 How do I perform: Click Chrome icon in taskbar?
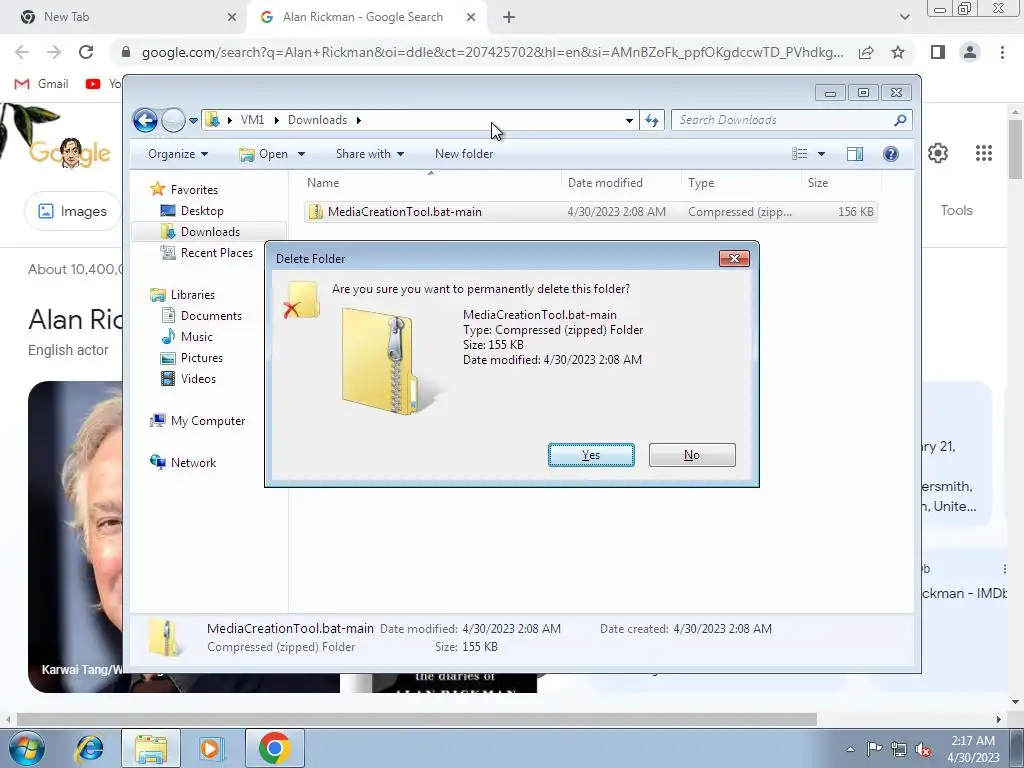(x=274, y=748)
